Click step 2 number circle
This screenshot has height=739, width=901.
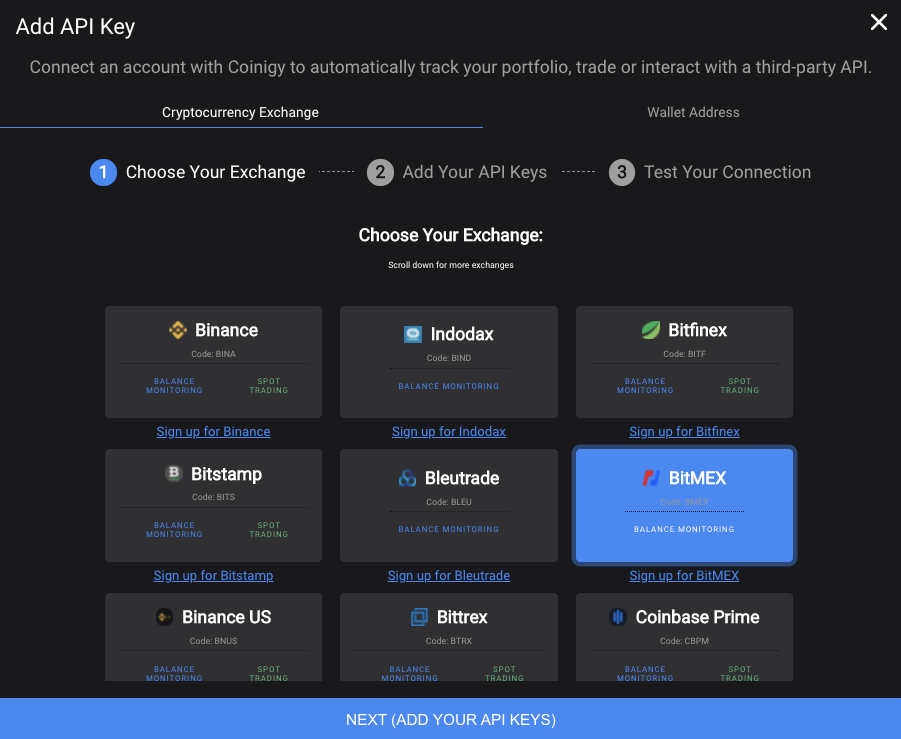click(380, 172)
